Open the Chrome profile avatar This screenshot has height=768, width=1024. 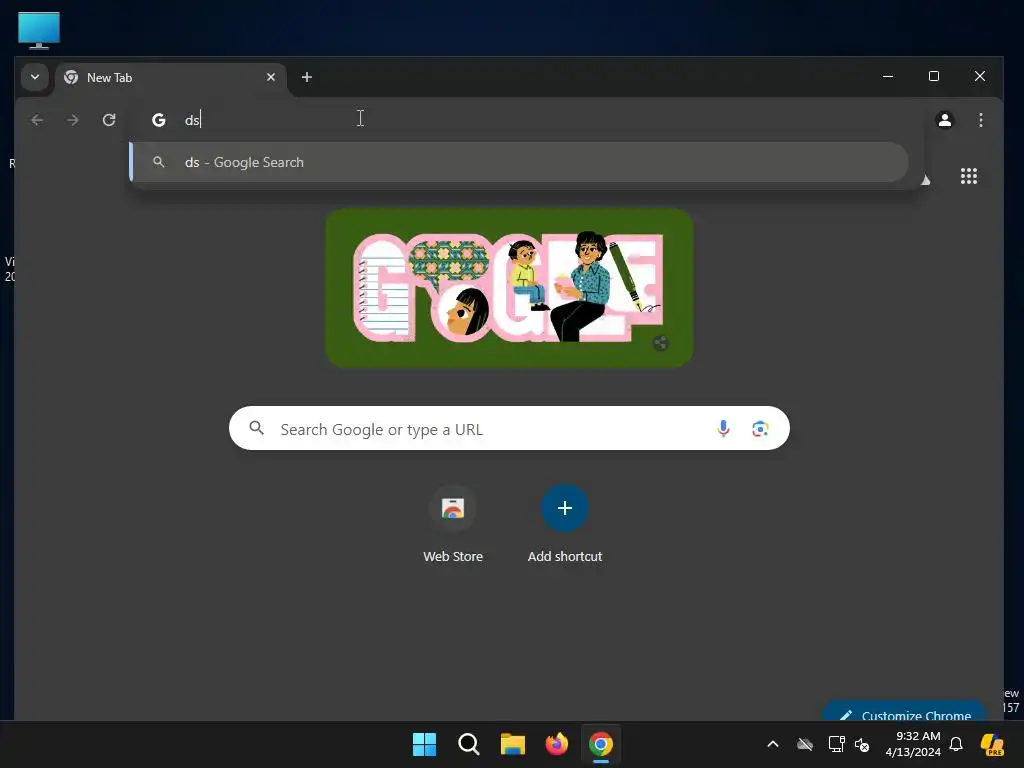click(x=944, y=120)
